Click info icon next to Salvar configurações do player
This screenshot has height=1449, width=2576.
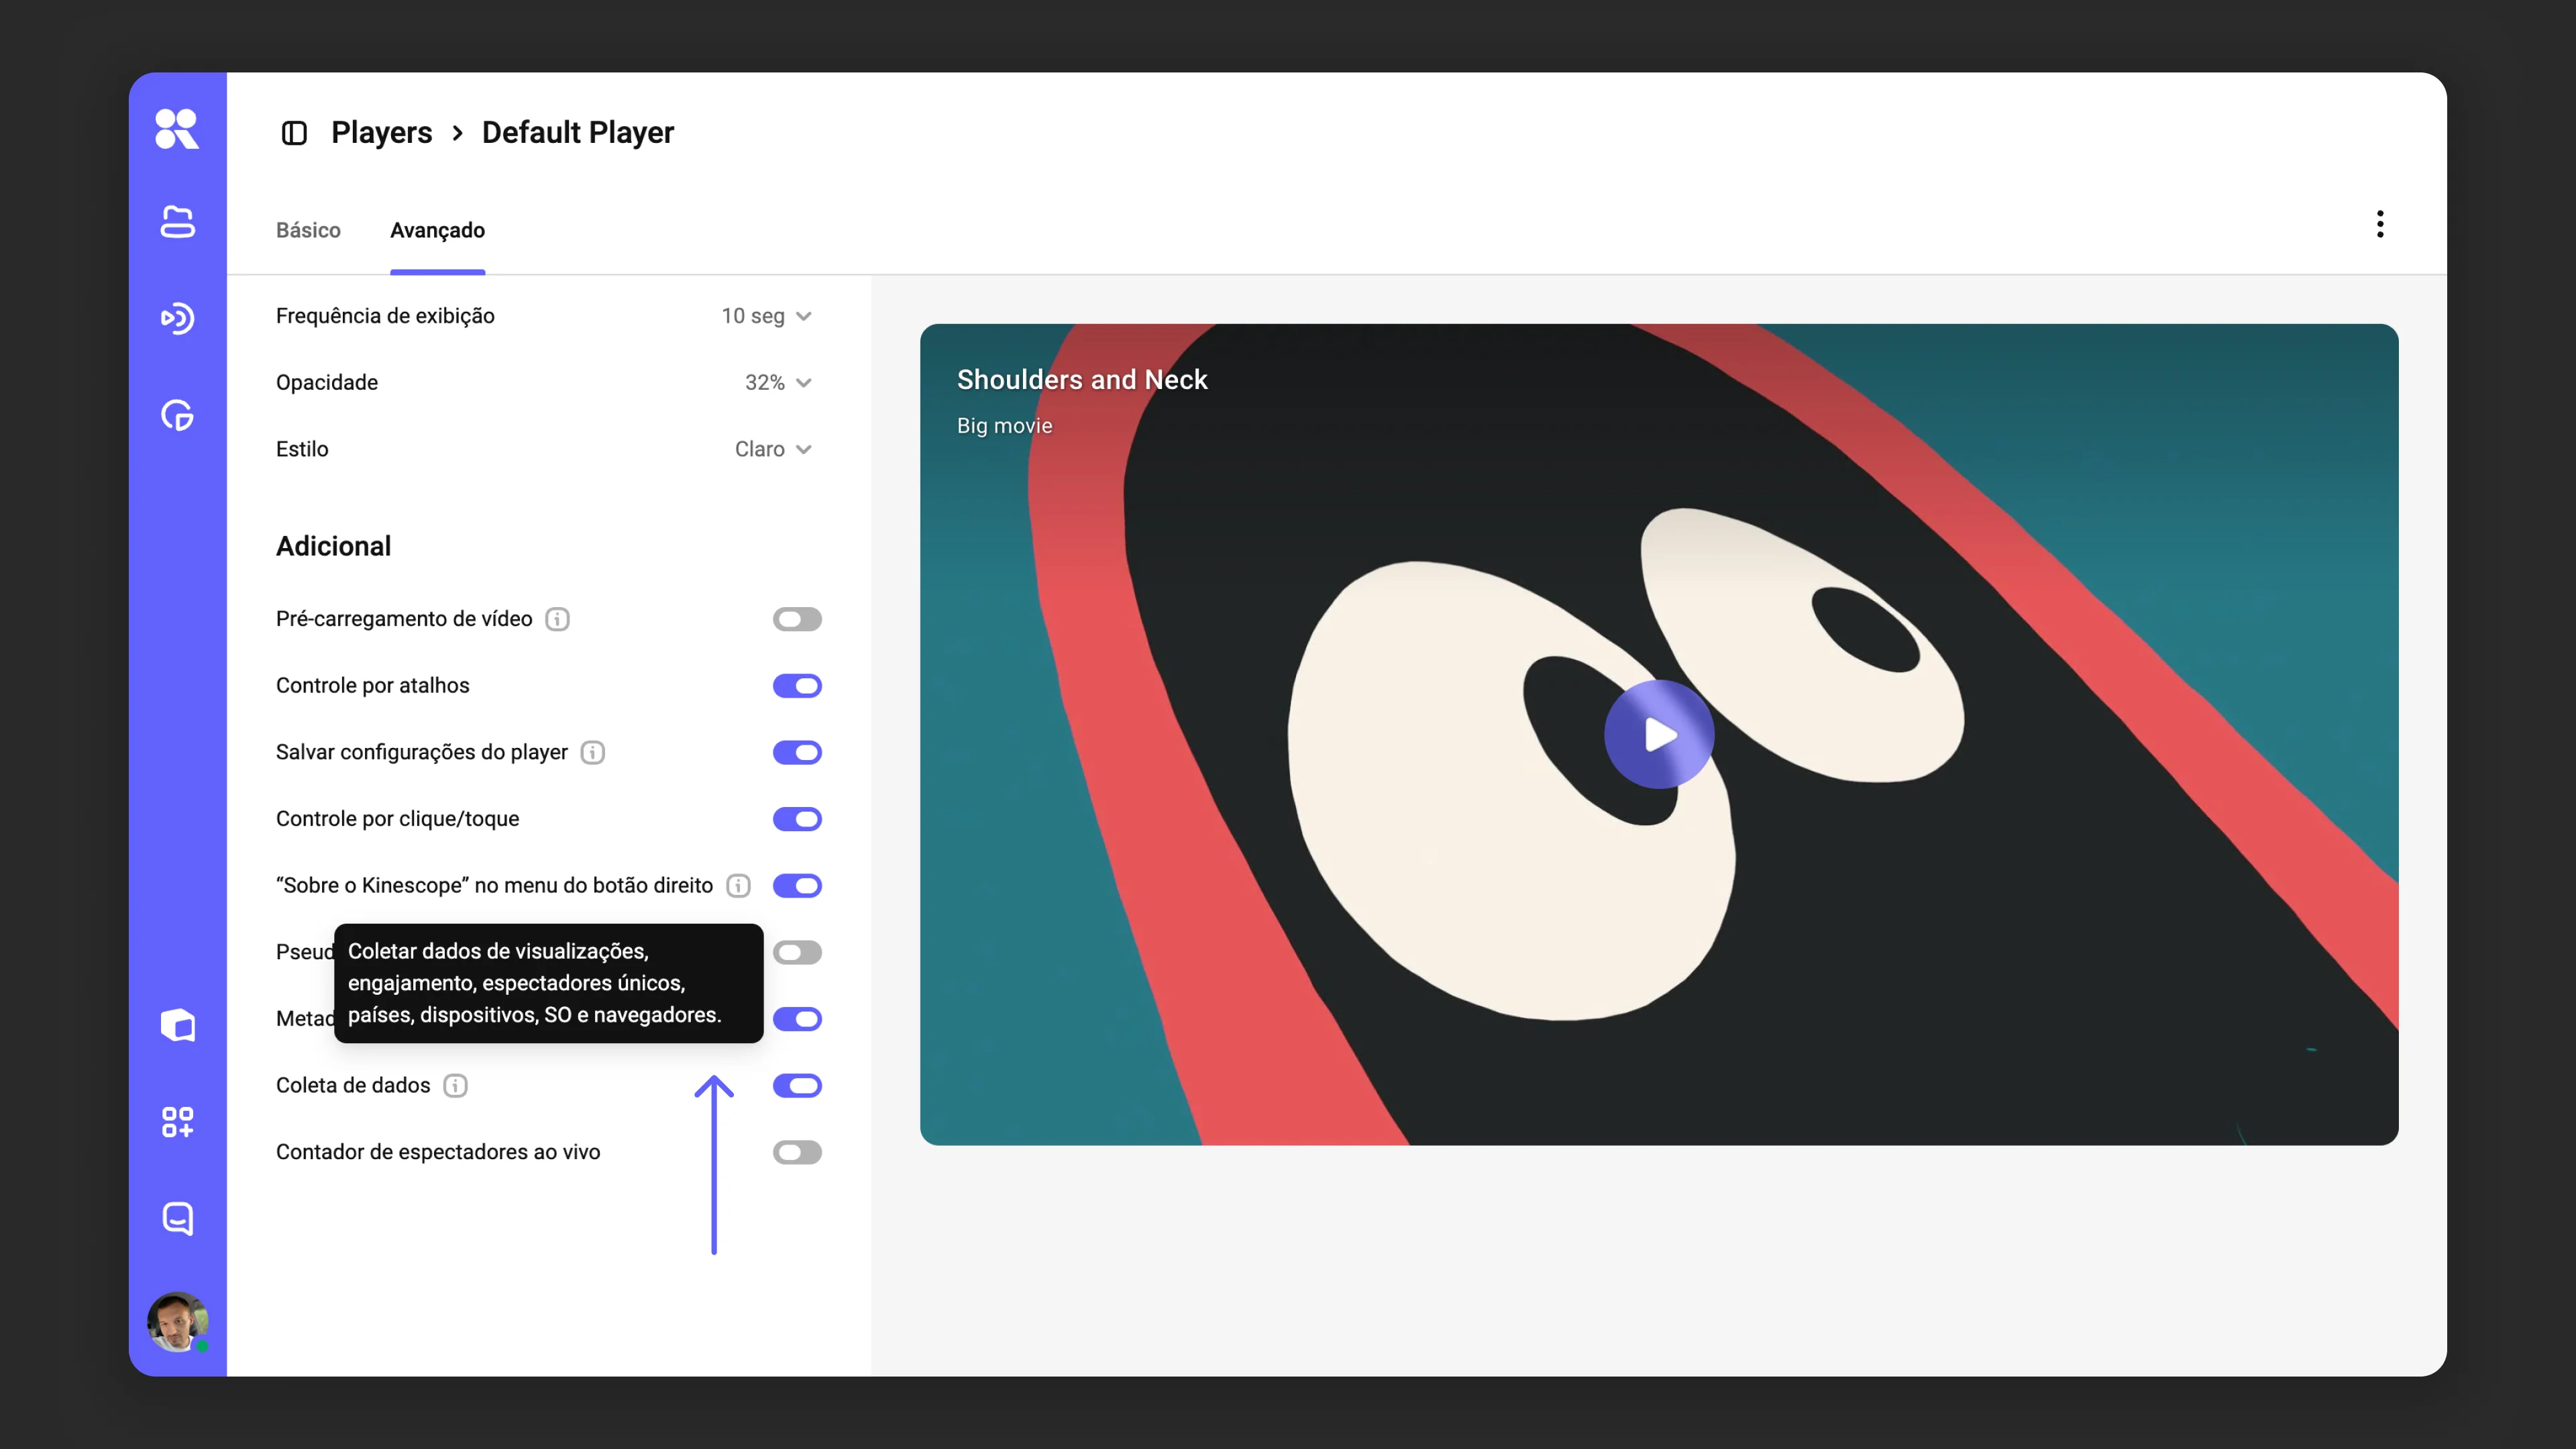(593, 752)
